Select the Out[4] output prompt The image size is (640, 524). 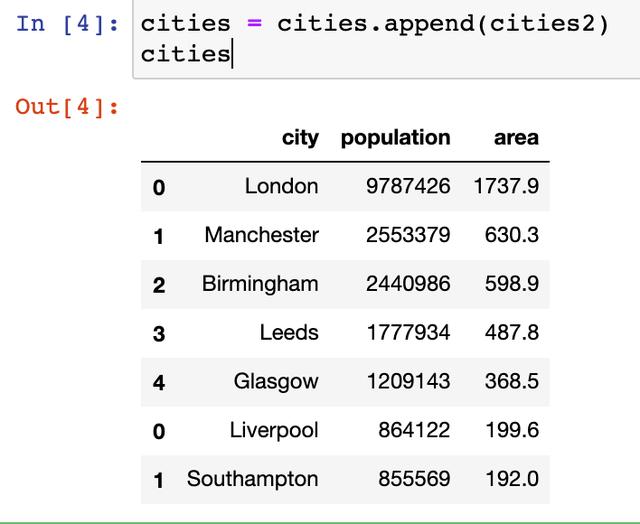pos(67,107)
